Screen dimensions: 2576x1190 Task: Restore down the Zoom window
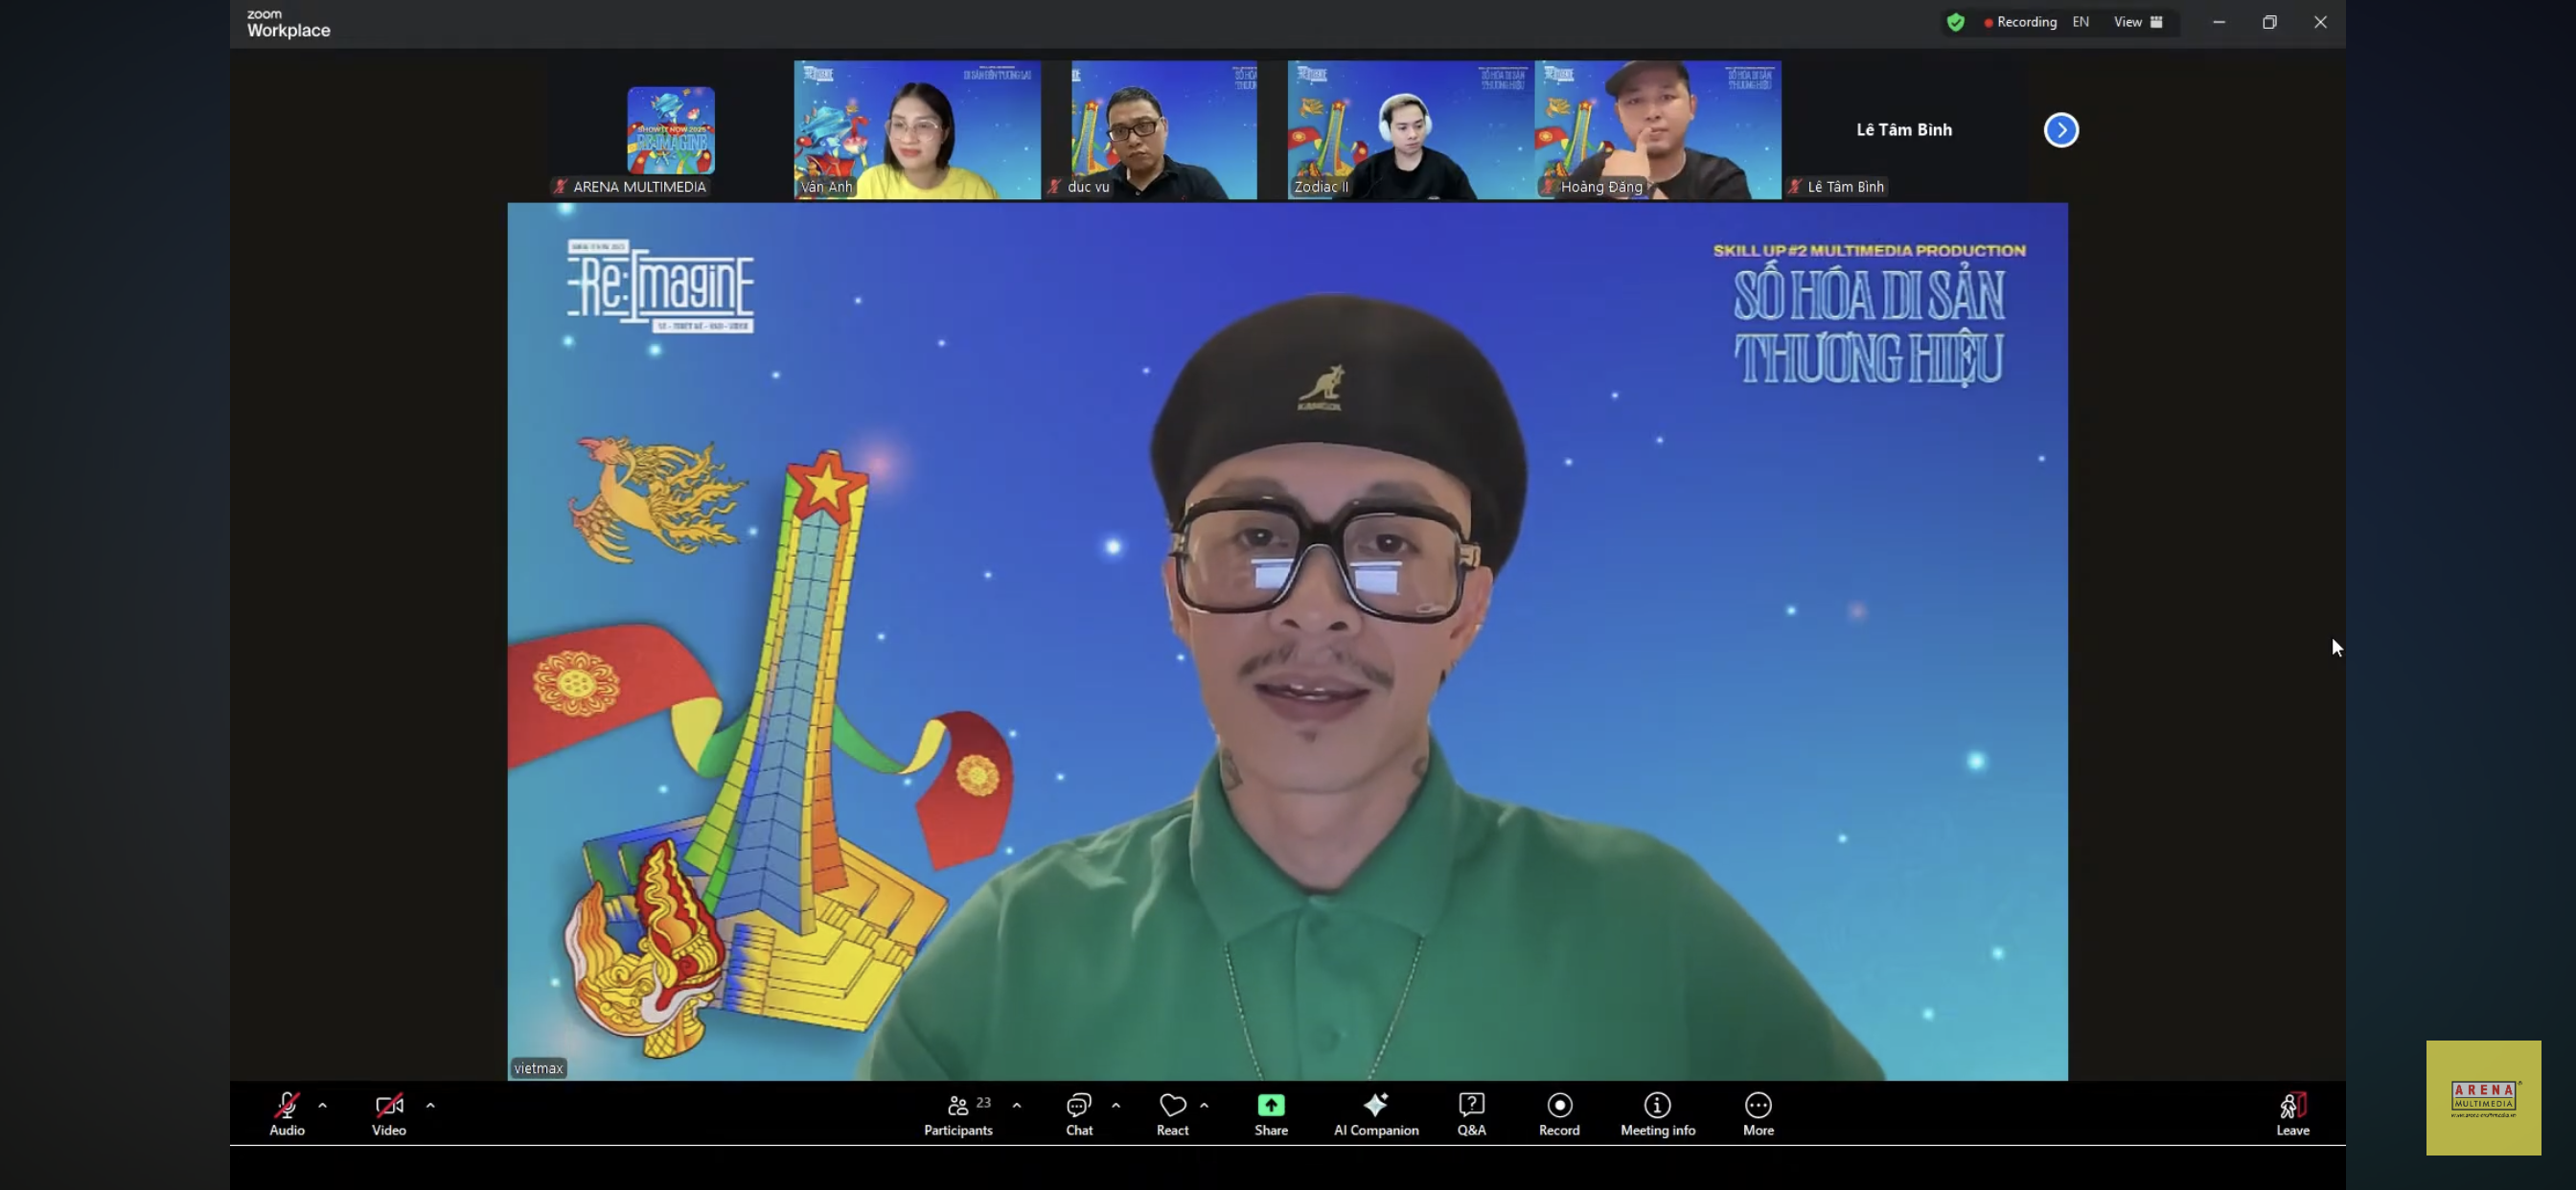coord(2269,22)
